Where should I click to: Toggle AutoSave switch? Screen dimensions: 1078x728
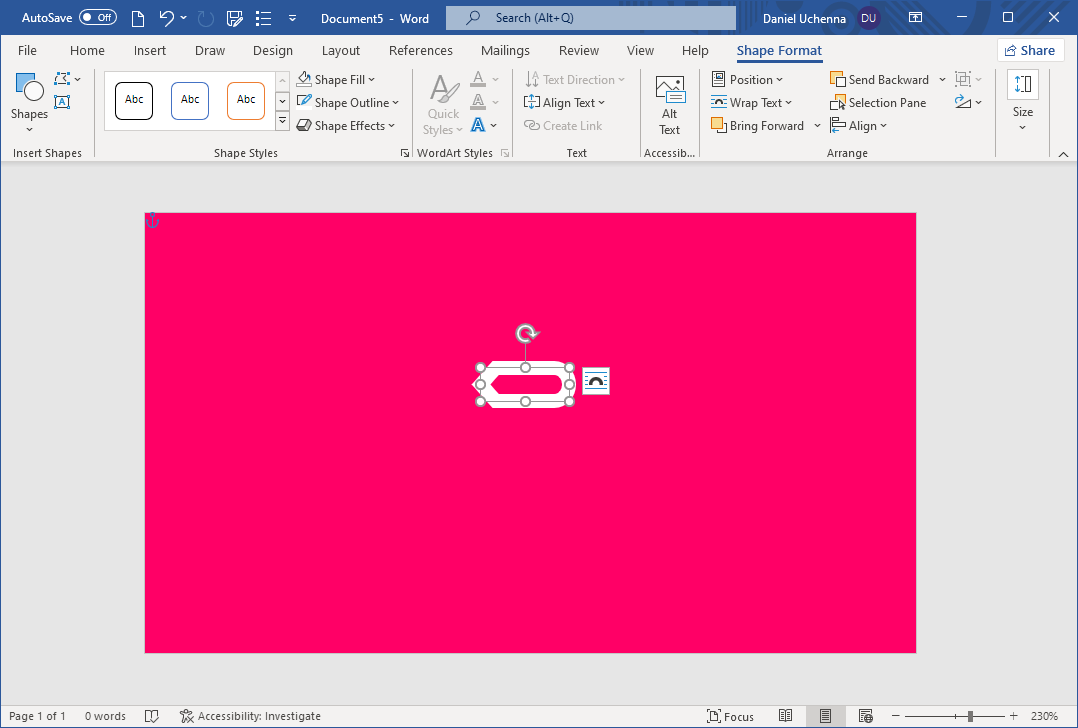click(97, 18)
